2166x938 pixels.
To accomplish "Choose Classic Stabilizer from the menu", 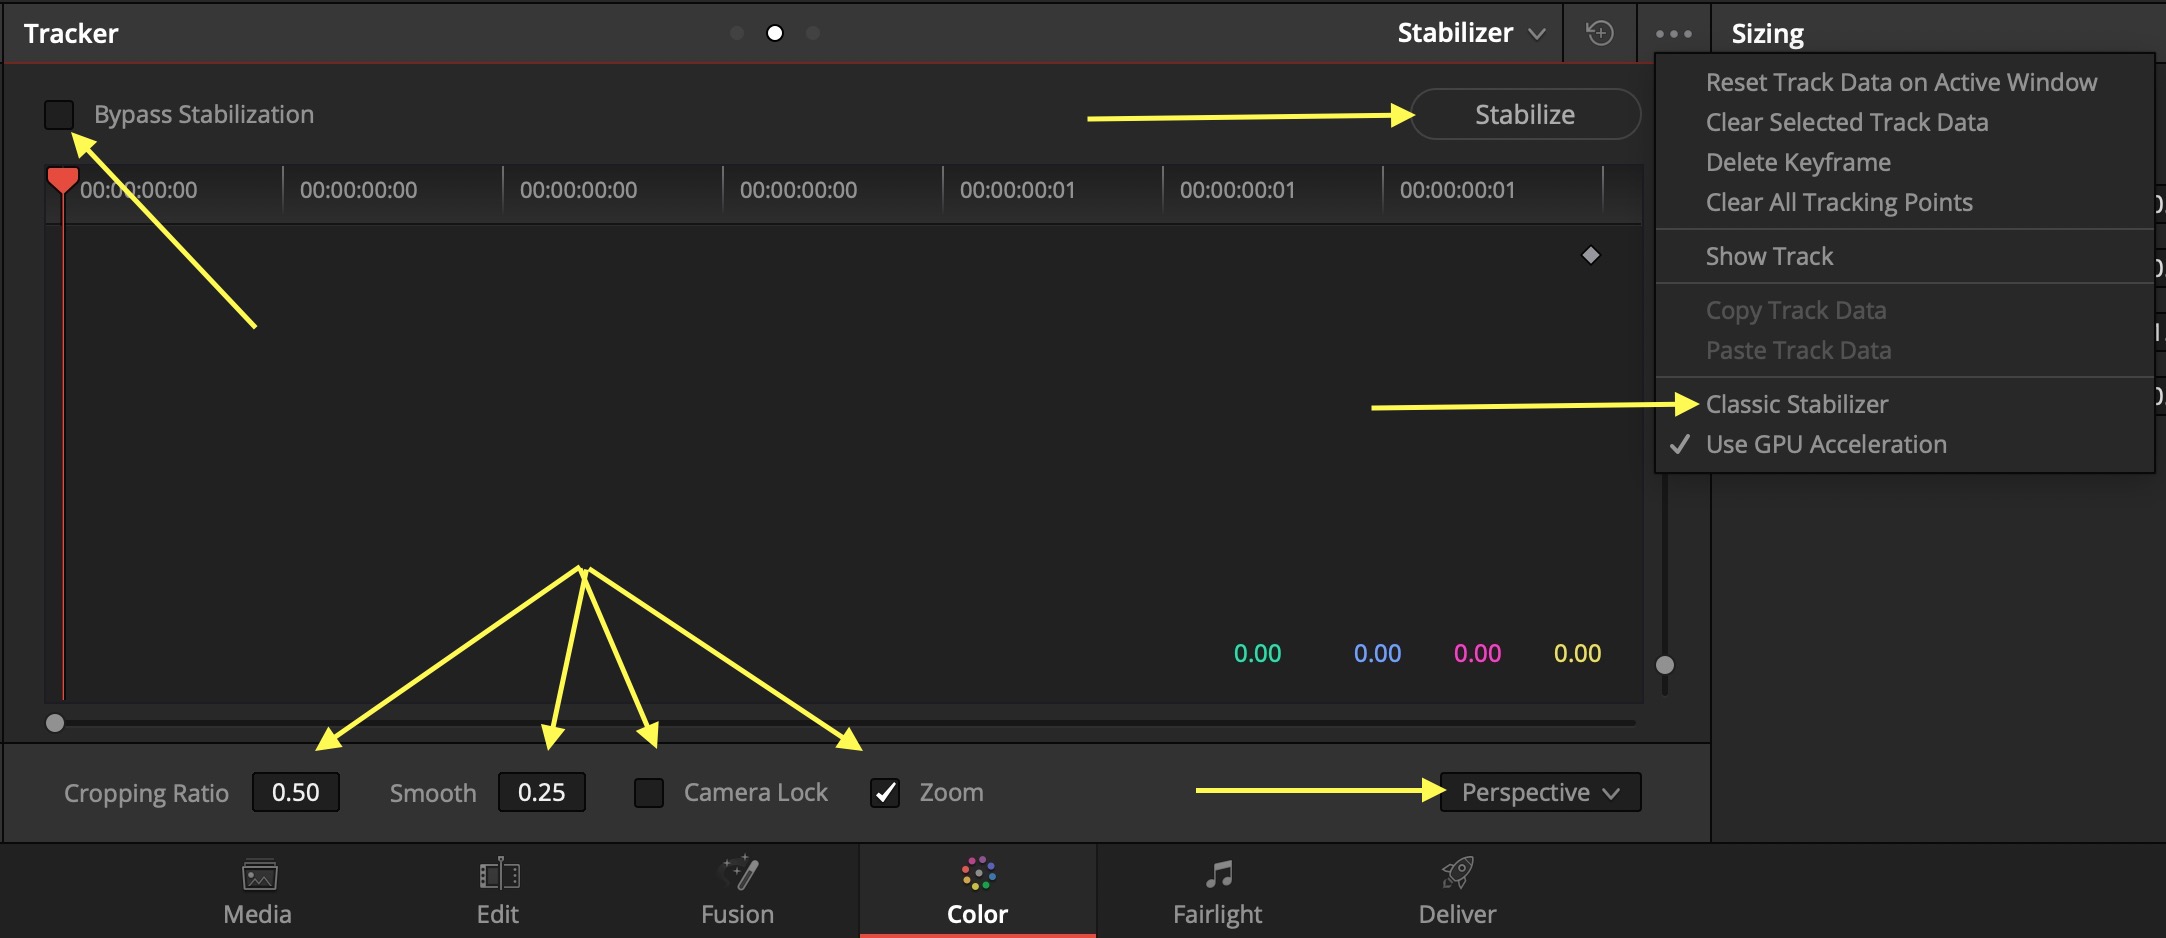I will tap(1796, 404).
